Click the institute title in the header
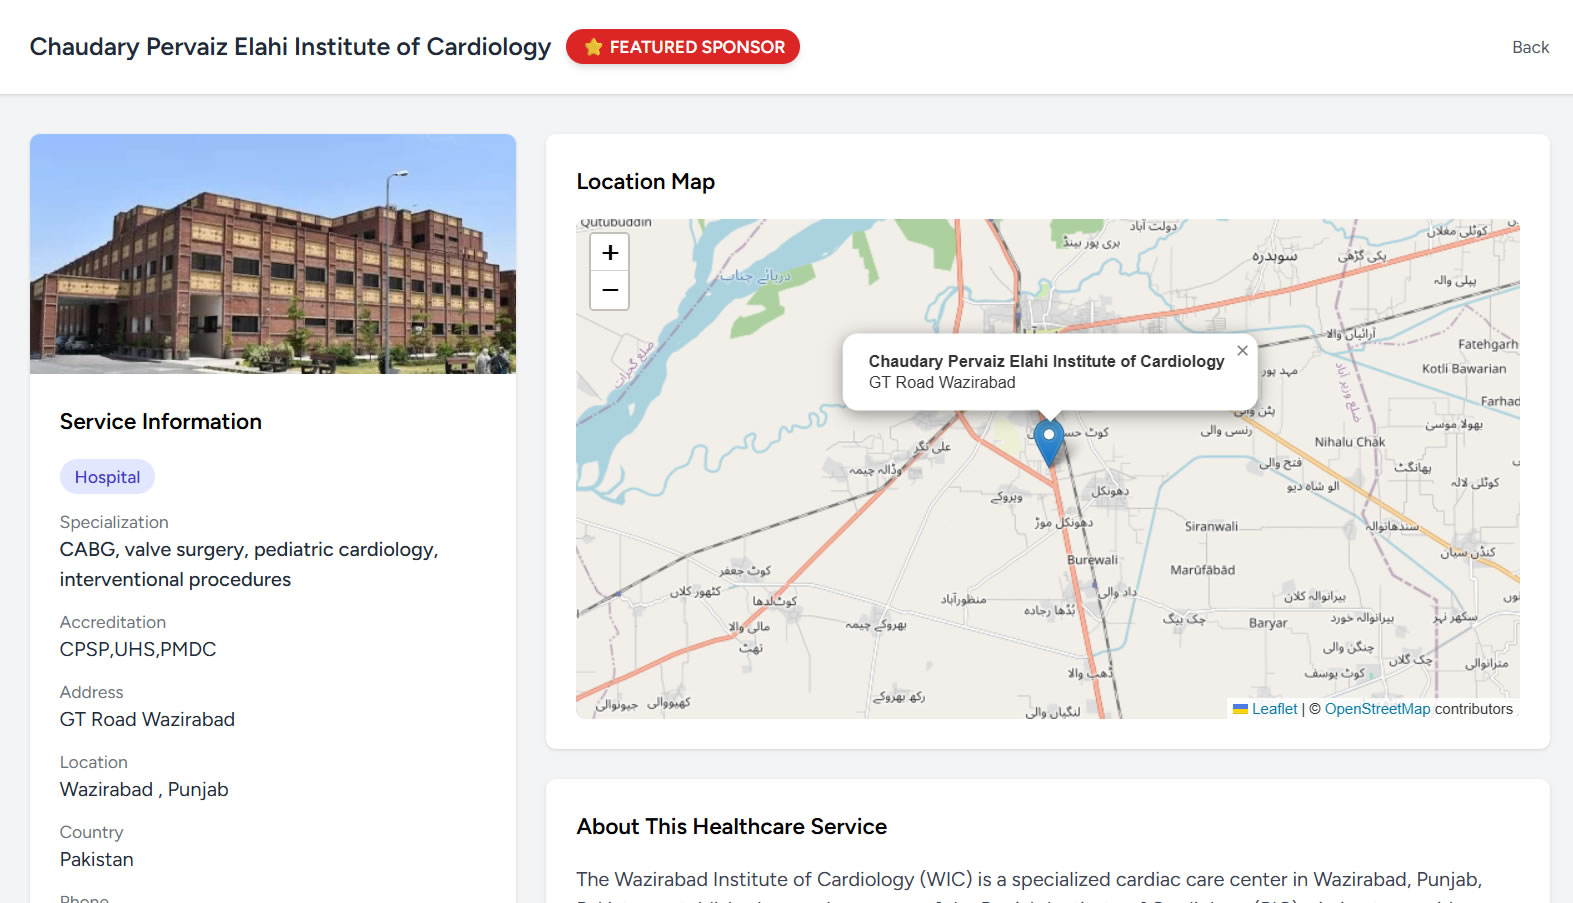 290,47
